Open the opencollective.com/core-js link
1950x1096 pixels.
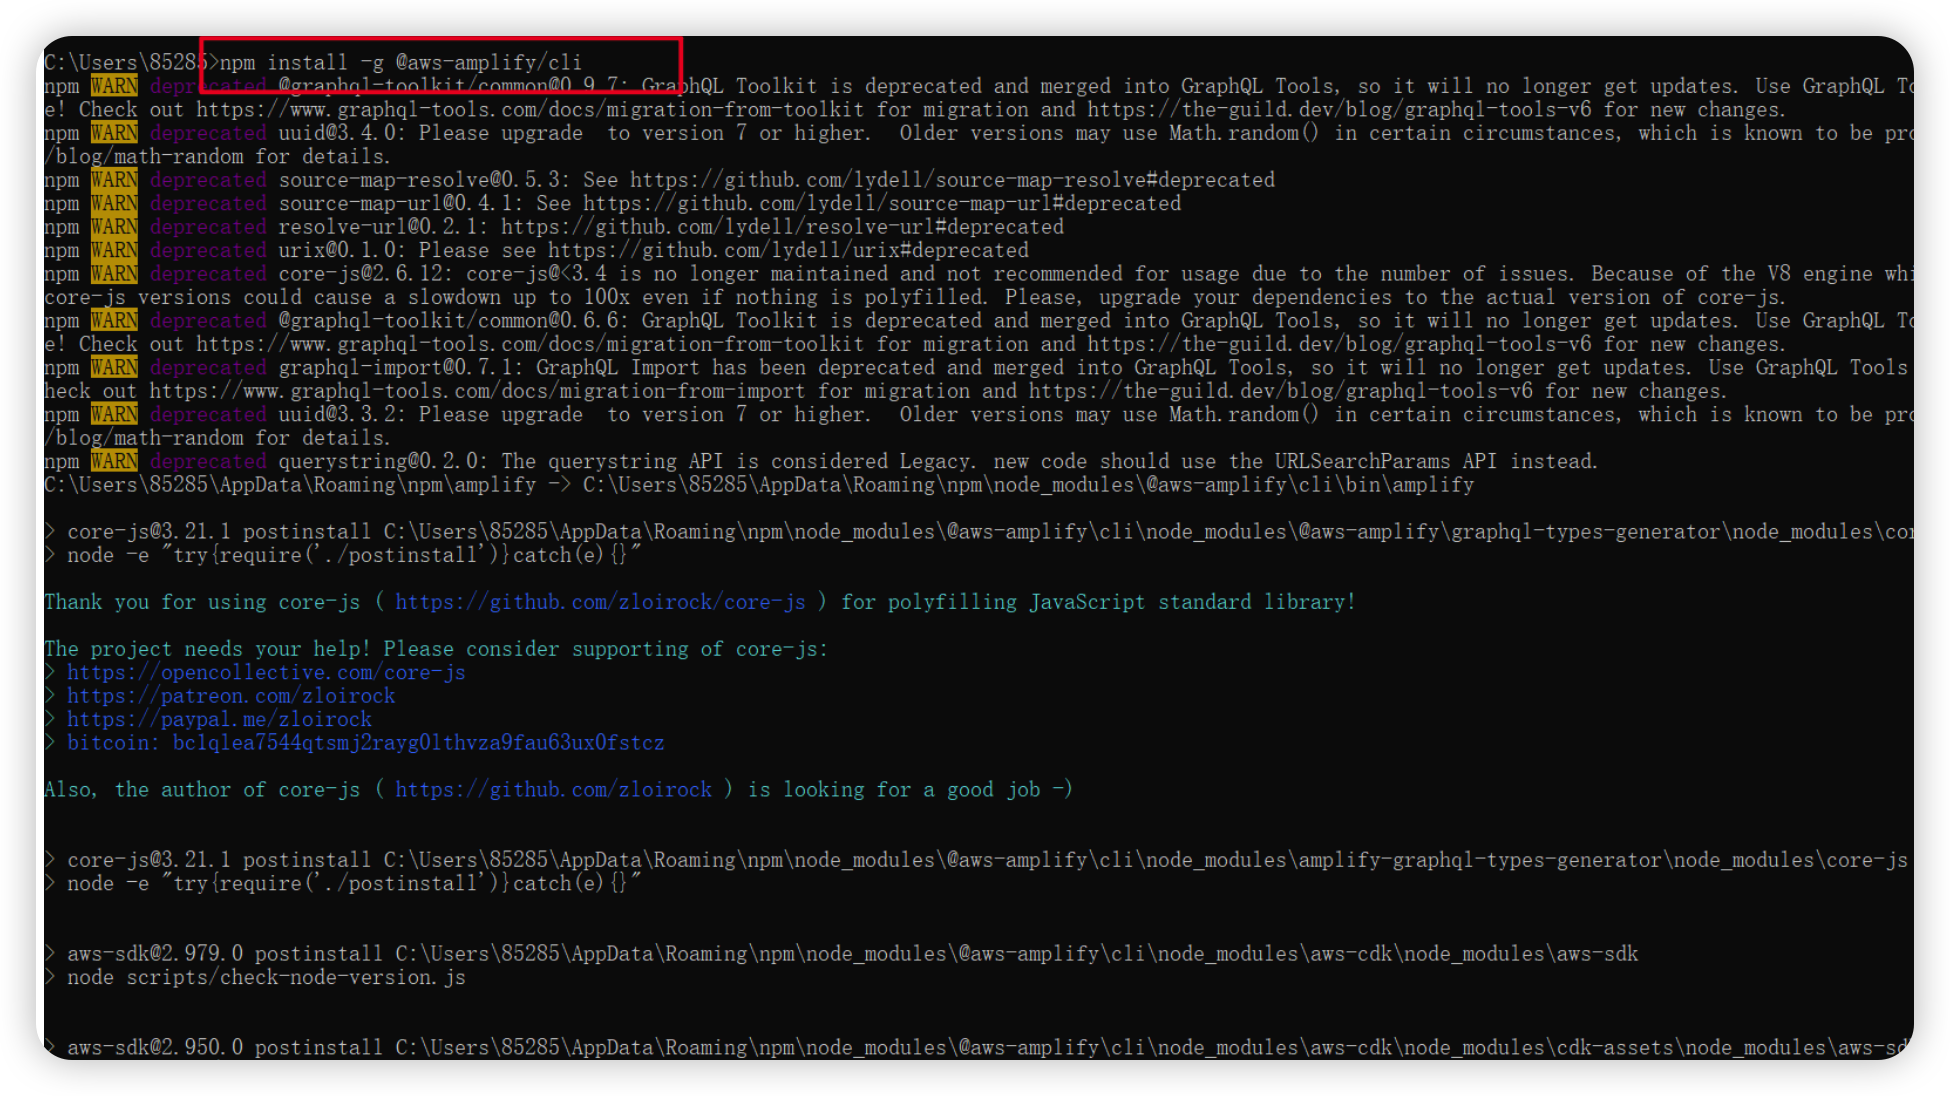pos(266,673)
